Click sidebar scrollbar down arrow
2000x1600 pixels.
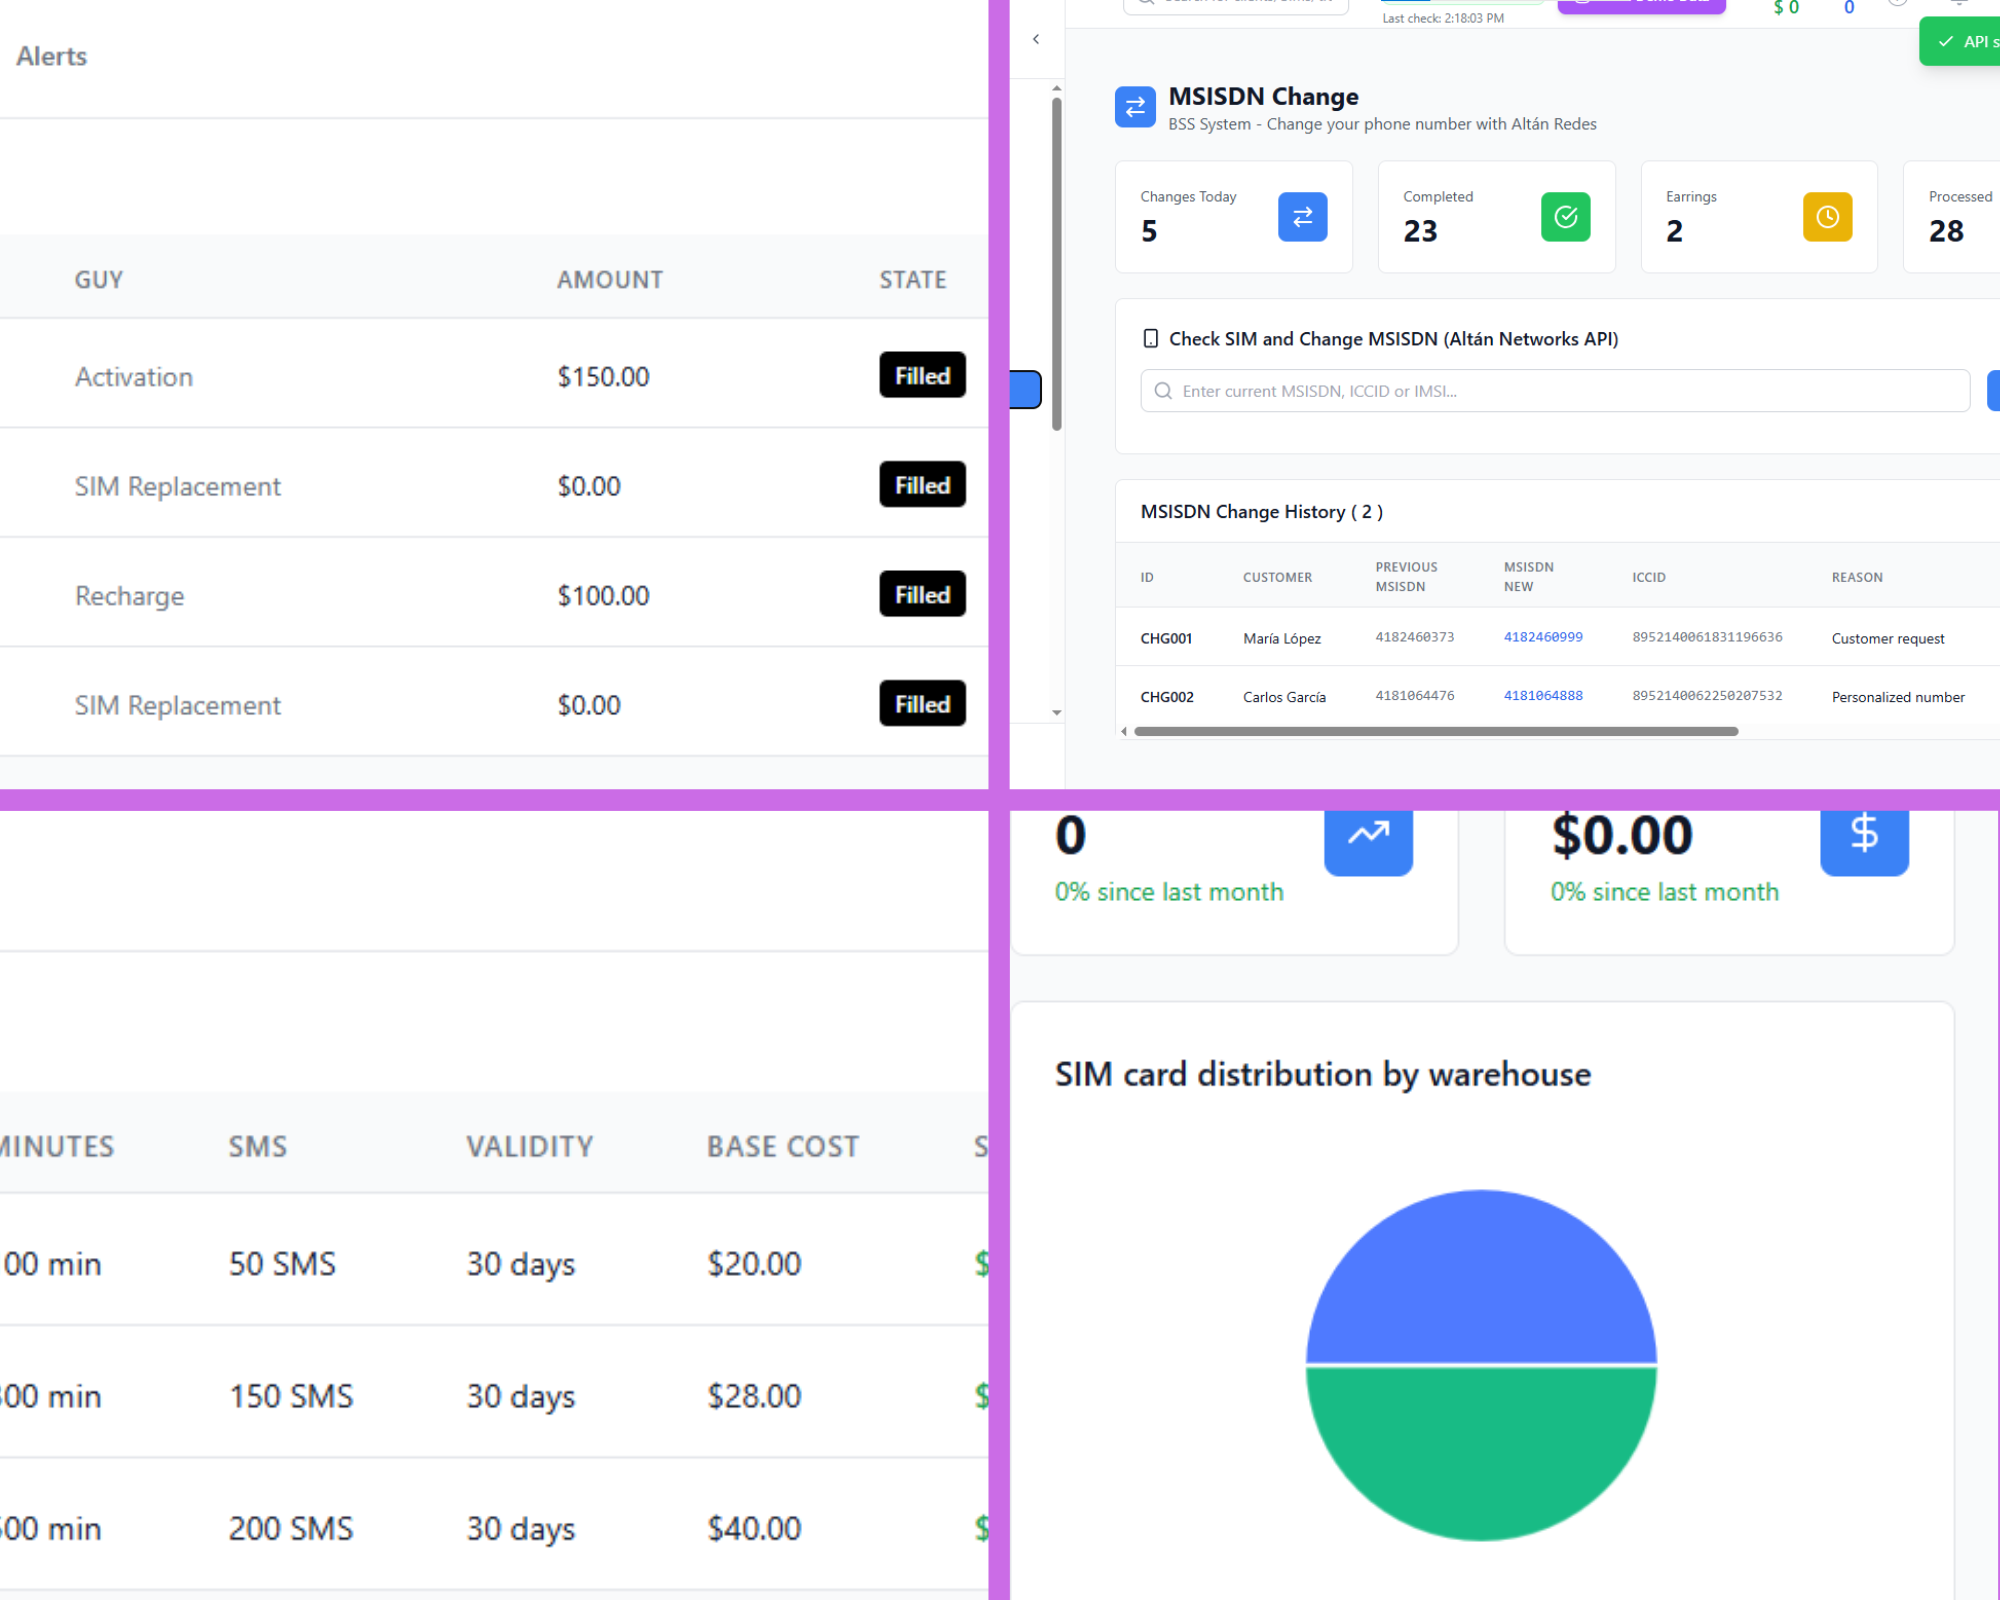coord(1056,713)
